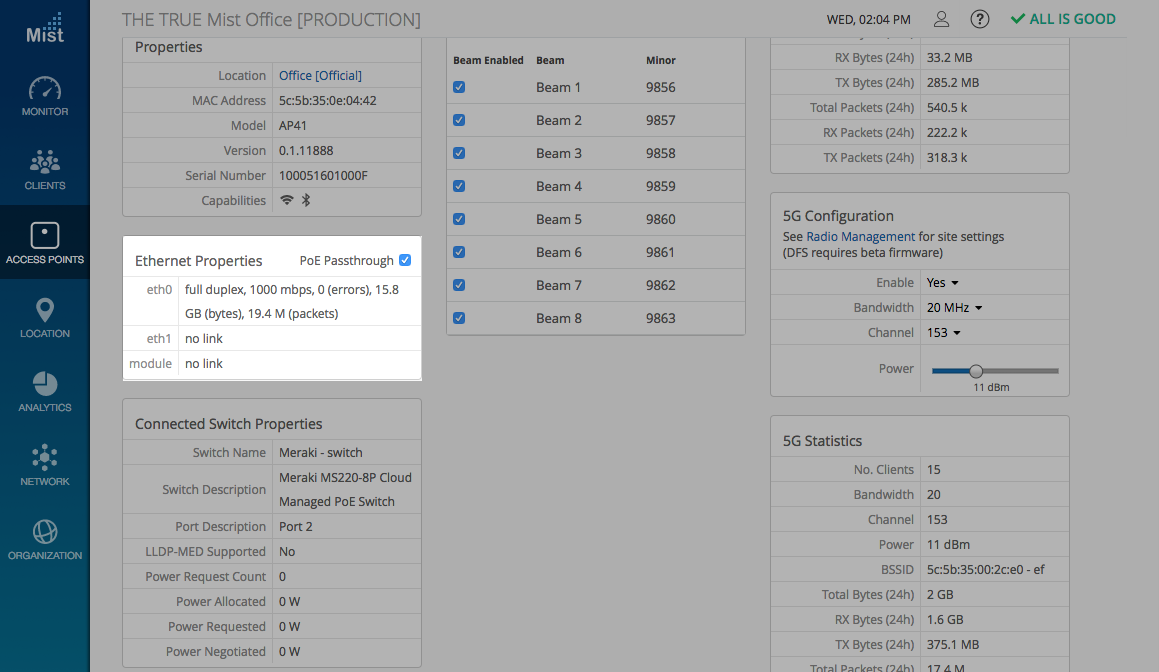Uncheck Beam 1 enabled checkbox
Screen dimensions: 1159x672
click(459, 87)
